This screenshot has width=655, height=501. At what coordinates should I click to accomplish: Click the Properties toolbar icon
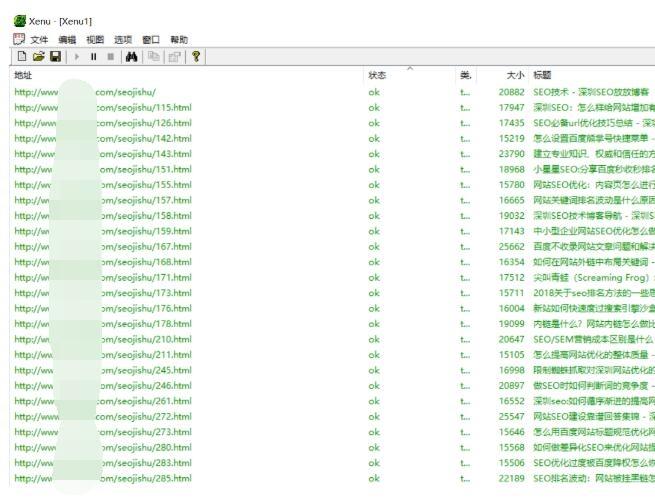click(175, 56)
